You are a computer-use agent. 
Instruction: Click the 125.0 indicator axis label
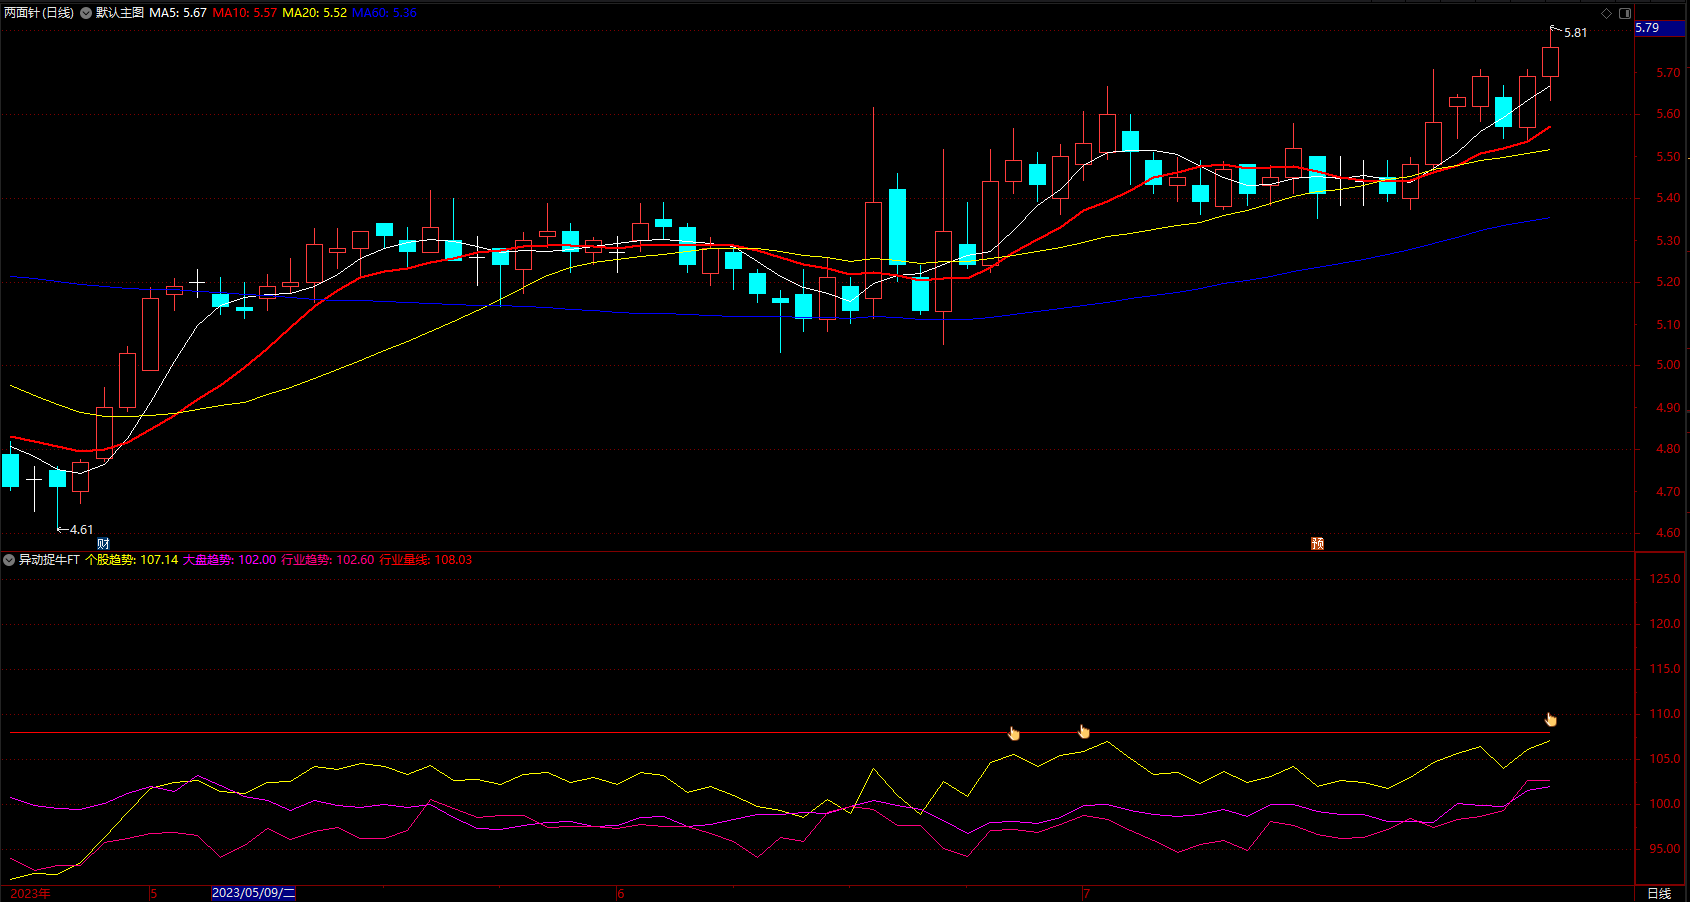[x=1665, y=579]
